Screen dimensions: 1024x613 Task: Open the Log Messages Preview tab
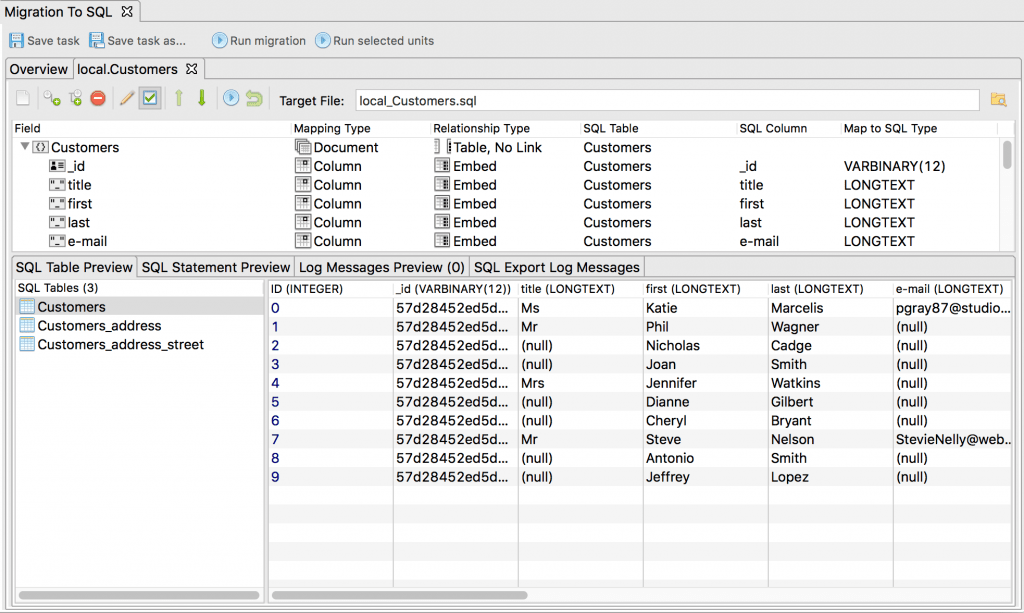[381, 267]
